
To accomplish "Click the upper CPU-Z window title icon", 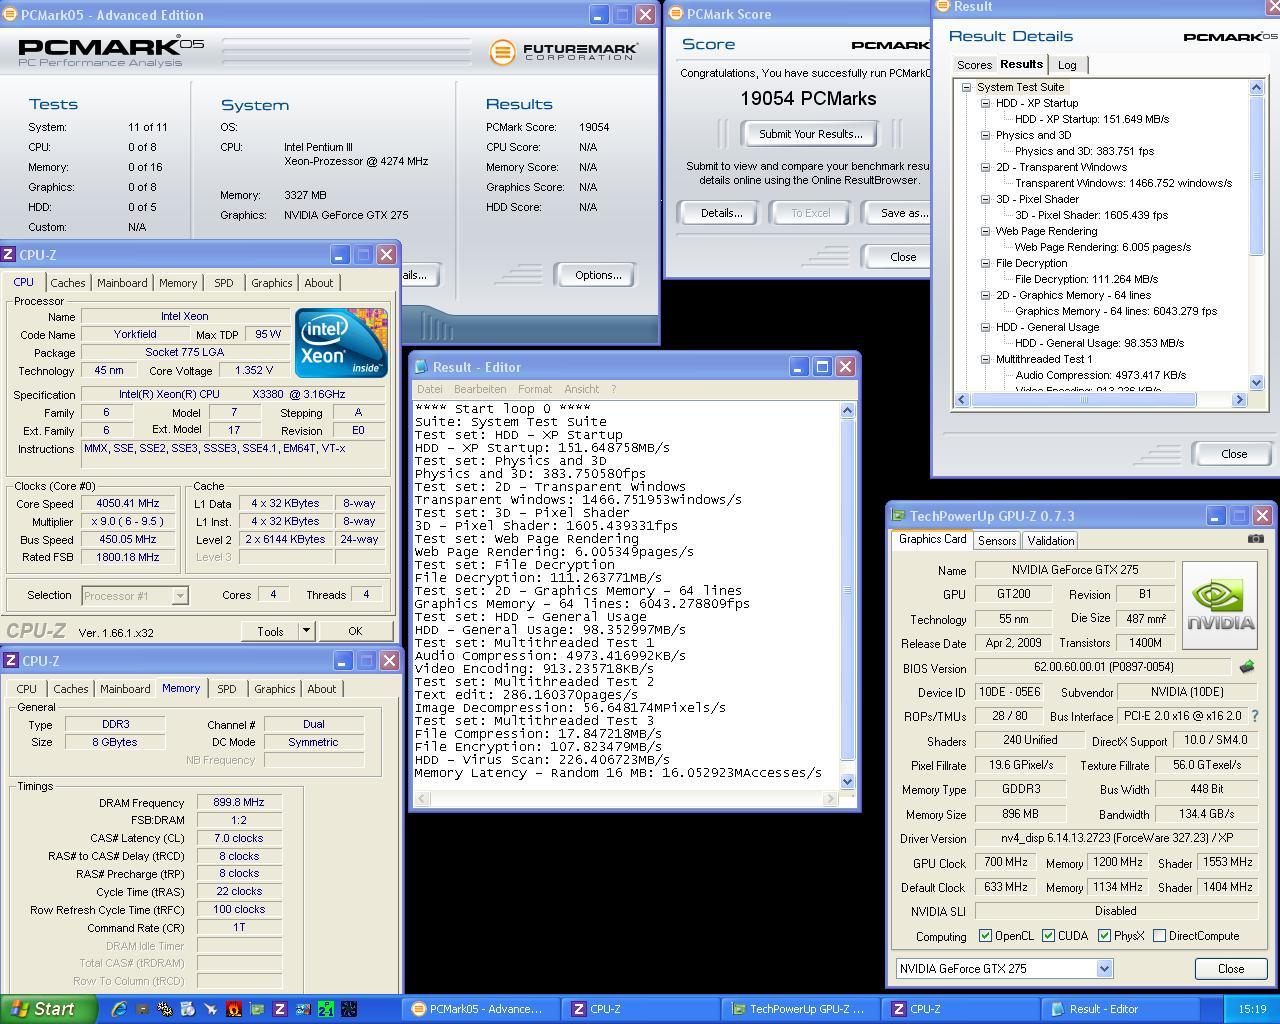I will 8,254.
